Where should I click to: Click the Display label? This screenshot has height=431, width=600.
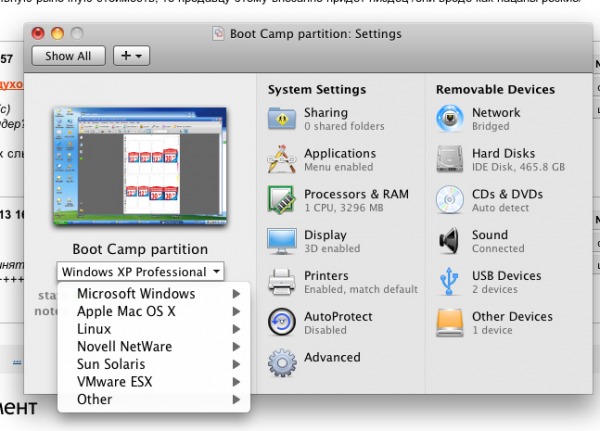(326, 235)
